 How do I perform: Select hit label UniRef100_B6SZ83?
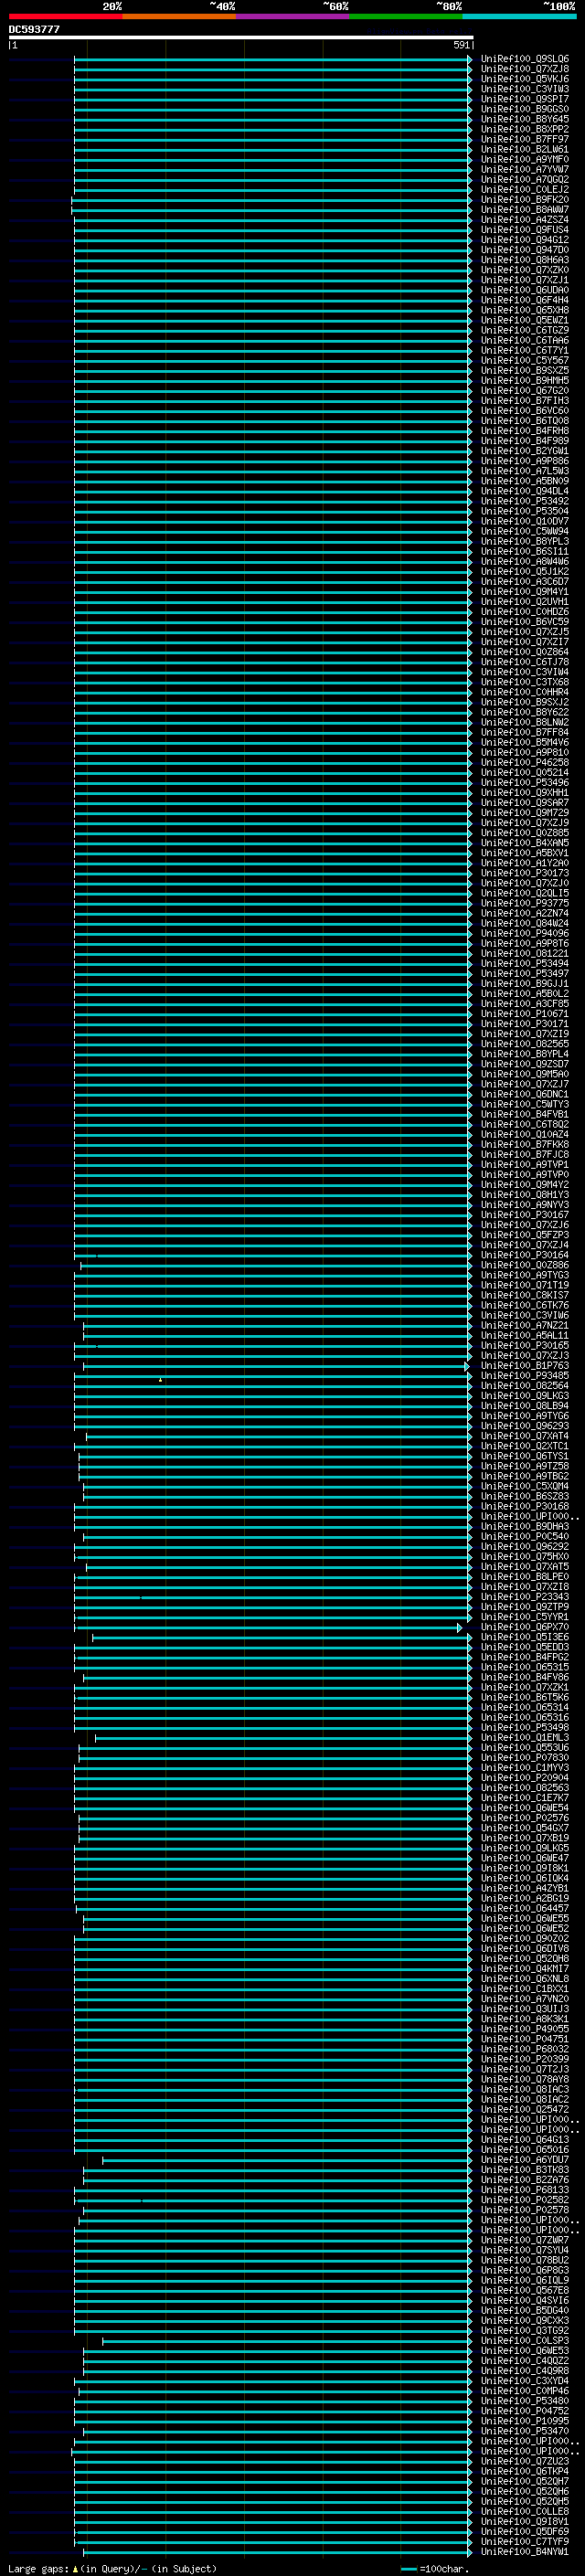tap(525, 1496)
